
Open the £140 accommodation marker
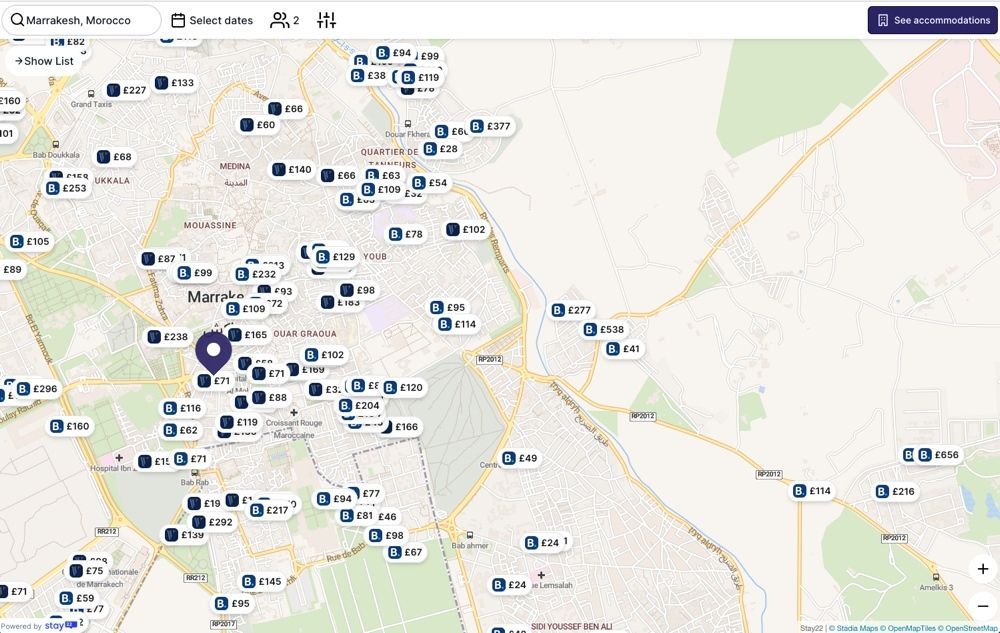pyautogui.click(x=292, y=169)
